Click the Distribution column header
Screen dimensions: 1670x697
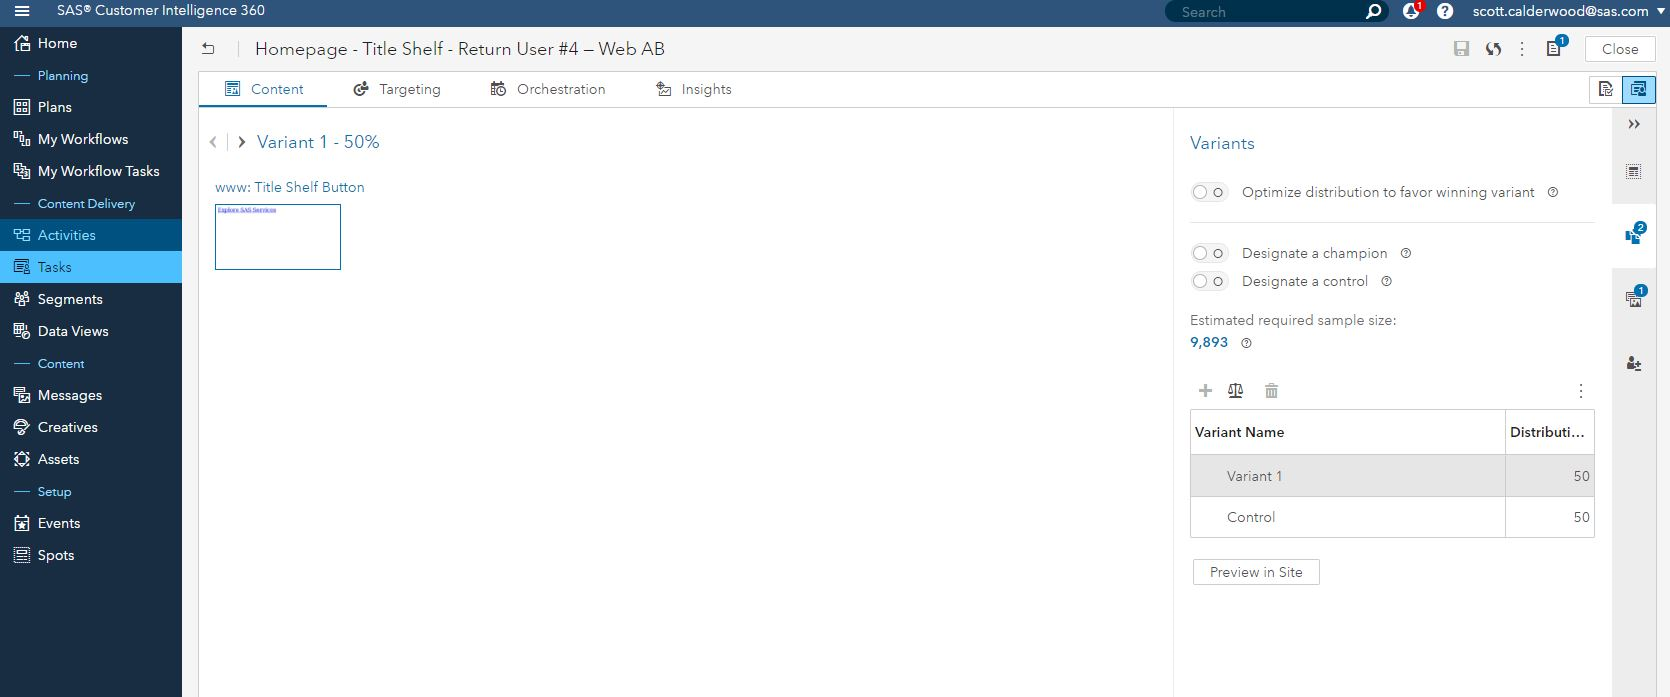coord(1549,432)
